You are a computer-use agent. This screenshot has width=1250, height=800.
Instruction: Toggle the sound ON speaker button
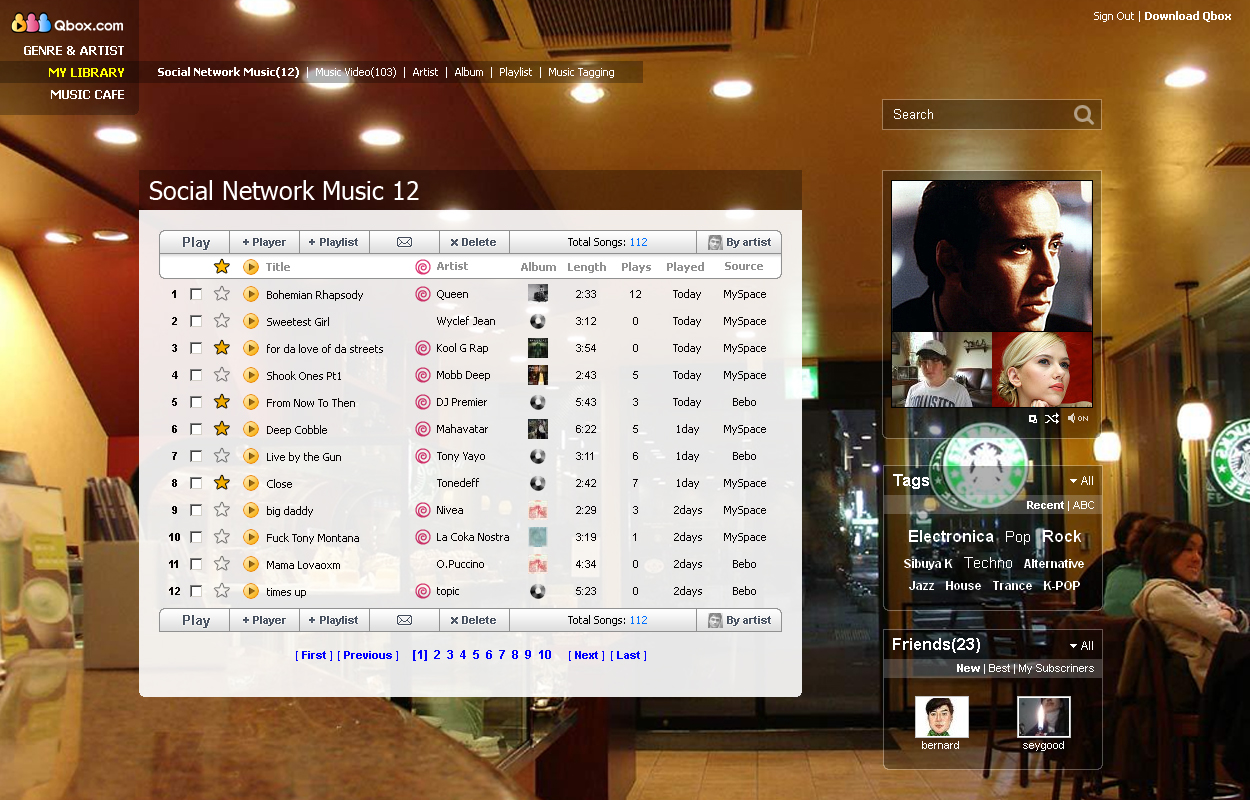1077,418
